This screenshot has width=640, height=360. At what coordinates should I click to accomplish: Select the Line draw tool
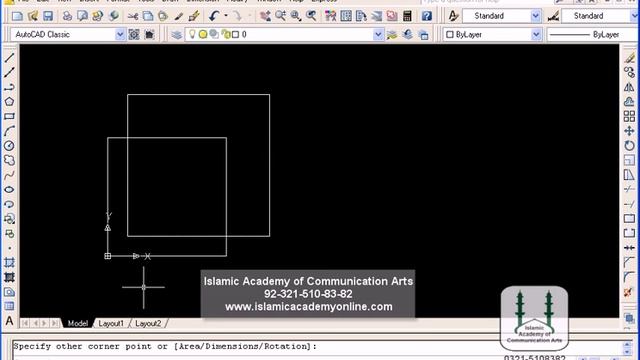pyautogui.click(x=9, y=58)
